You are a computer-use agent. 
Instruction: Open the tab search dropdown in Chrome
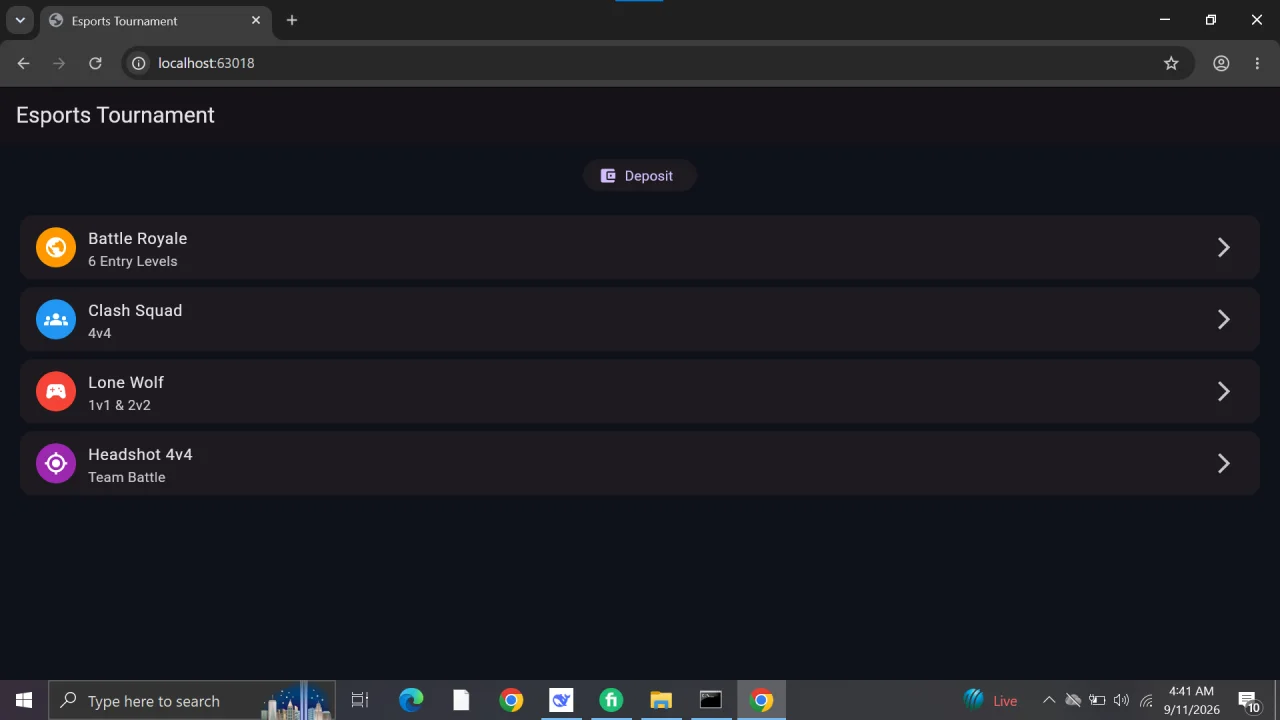click(x=20, y=20)
